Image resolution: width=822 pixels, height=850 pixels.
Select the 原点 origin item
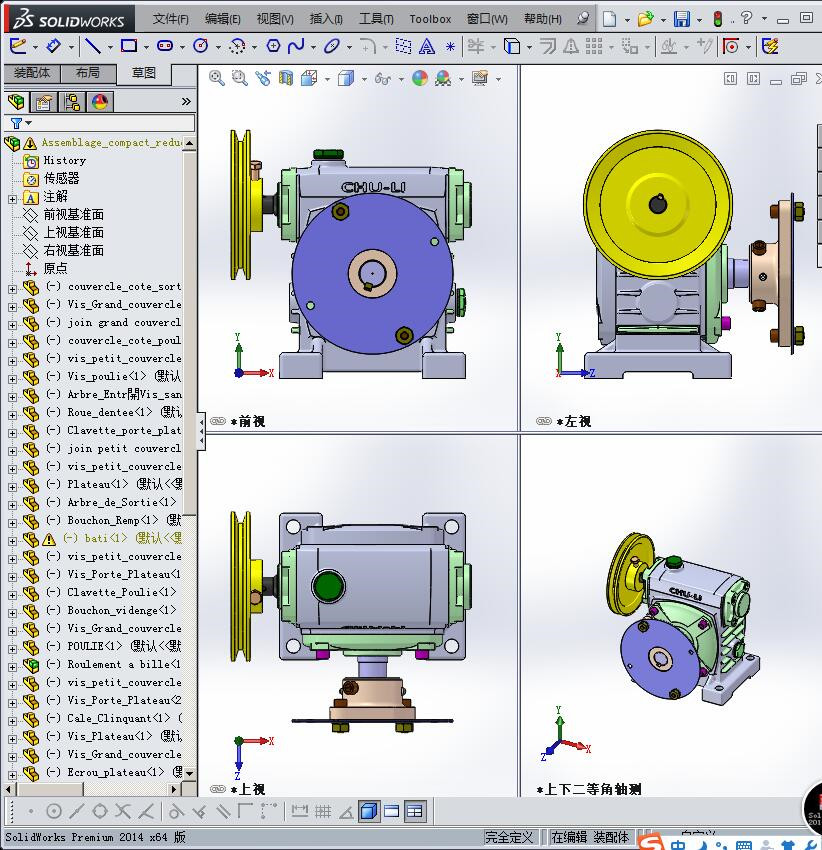pyautogui.click(x=55, y=268)
